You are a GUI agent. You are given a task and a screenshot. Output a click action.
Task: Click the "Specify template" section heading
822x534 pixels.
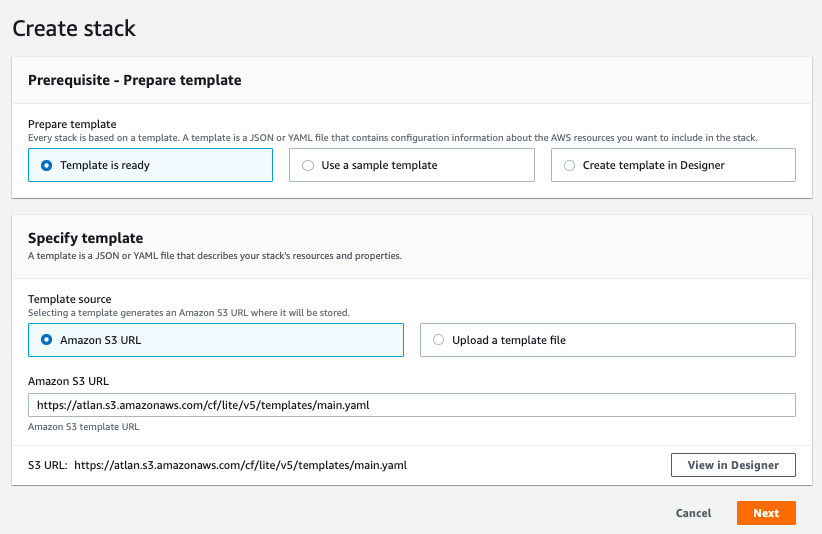86,238
